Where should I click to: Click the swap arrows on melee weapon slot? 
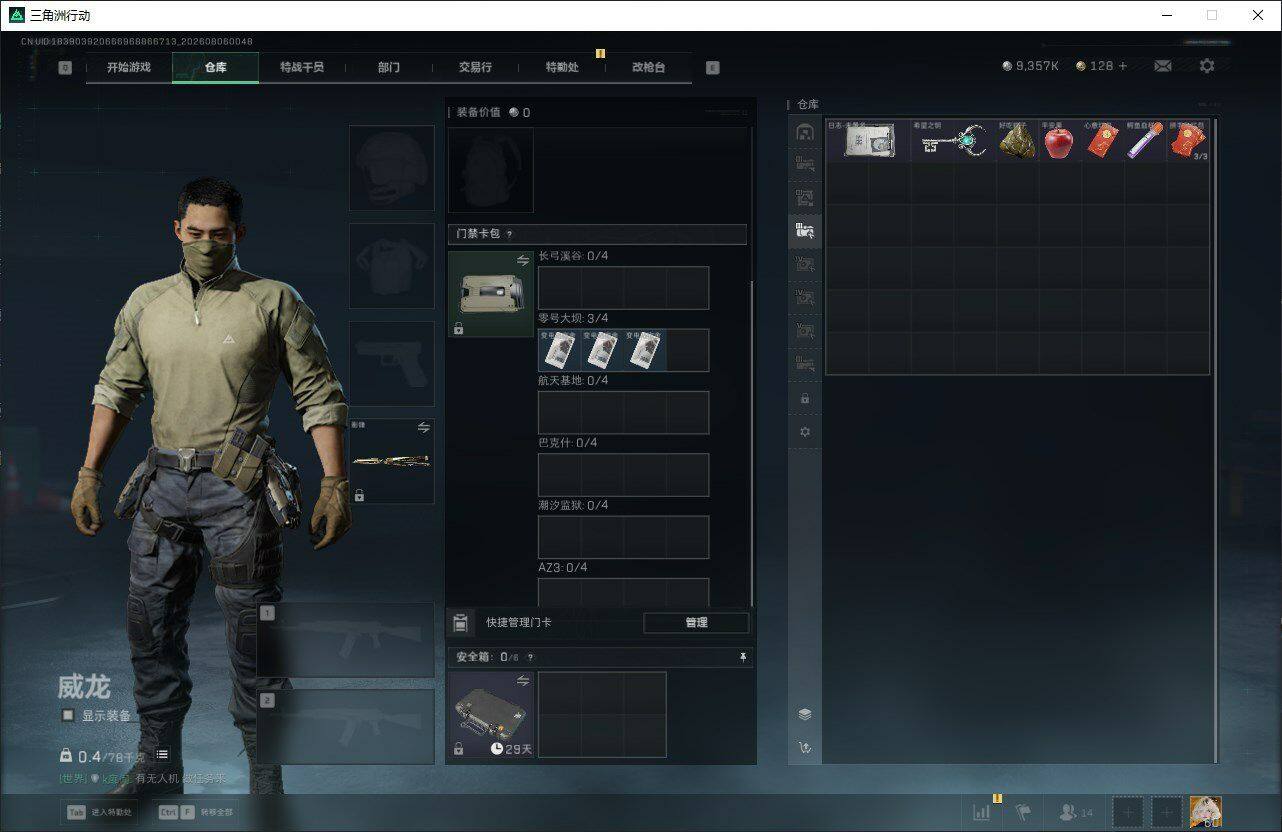(x=424, y=428)
